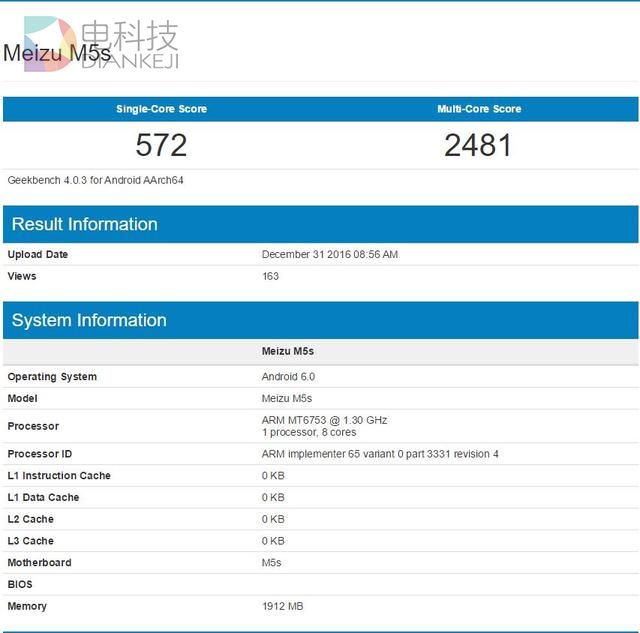Viewport: 640px width, 633px height.
Task: Click the Geekbench 4.0.3 for Android AArch64 text
Action: [x=95, y=180]
